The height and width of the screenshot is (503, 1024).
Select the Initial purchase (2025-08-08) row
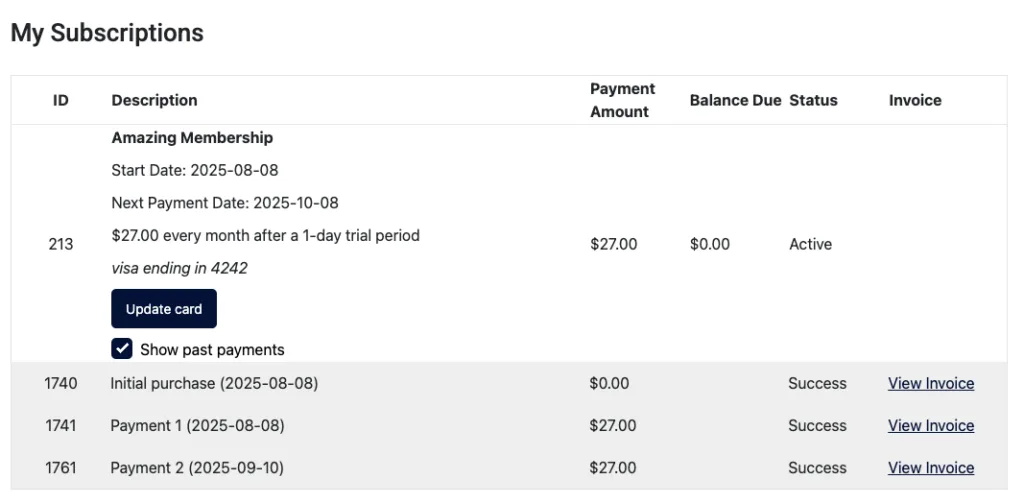point(214,383)
